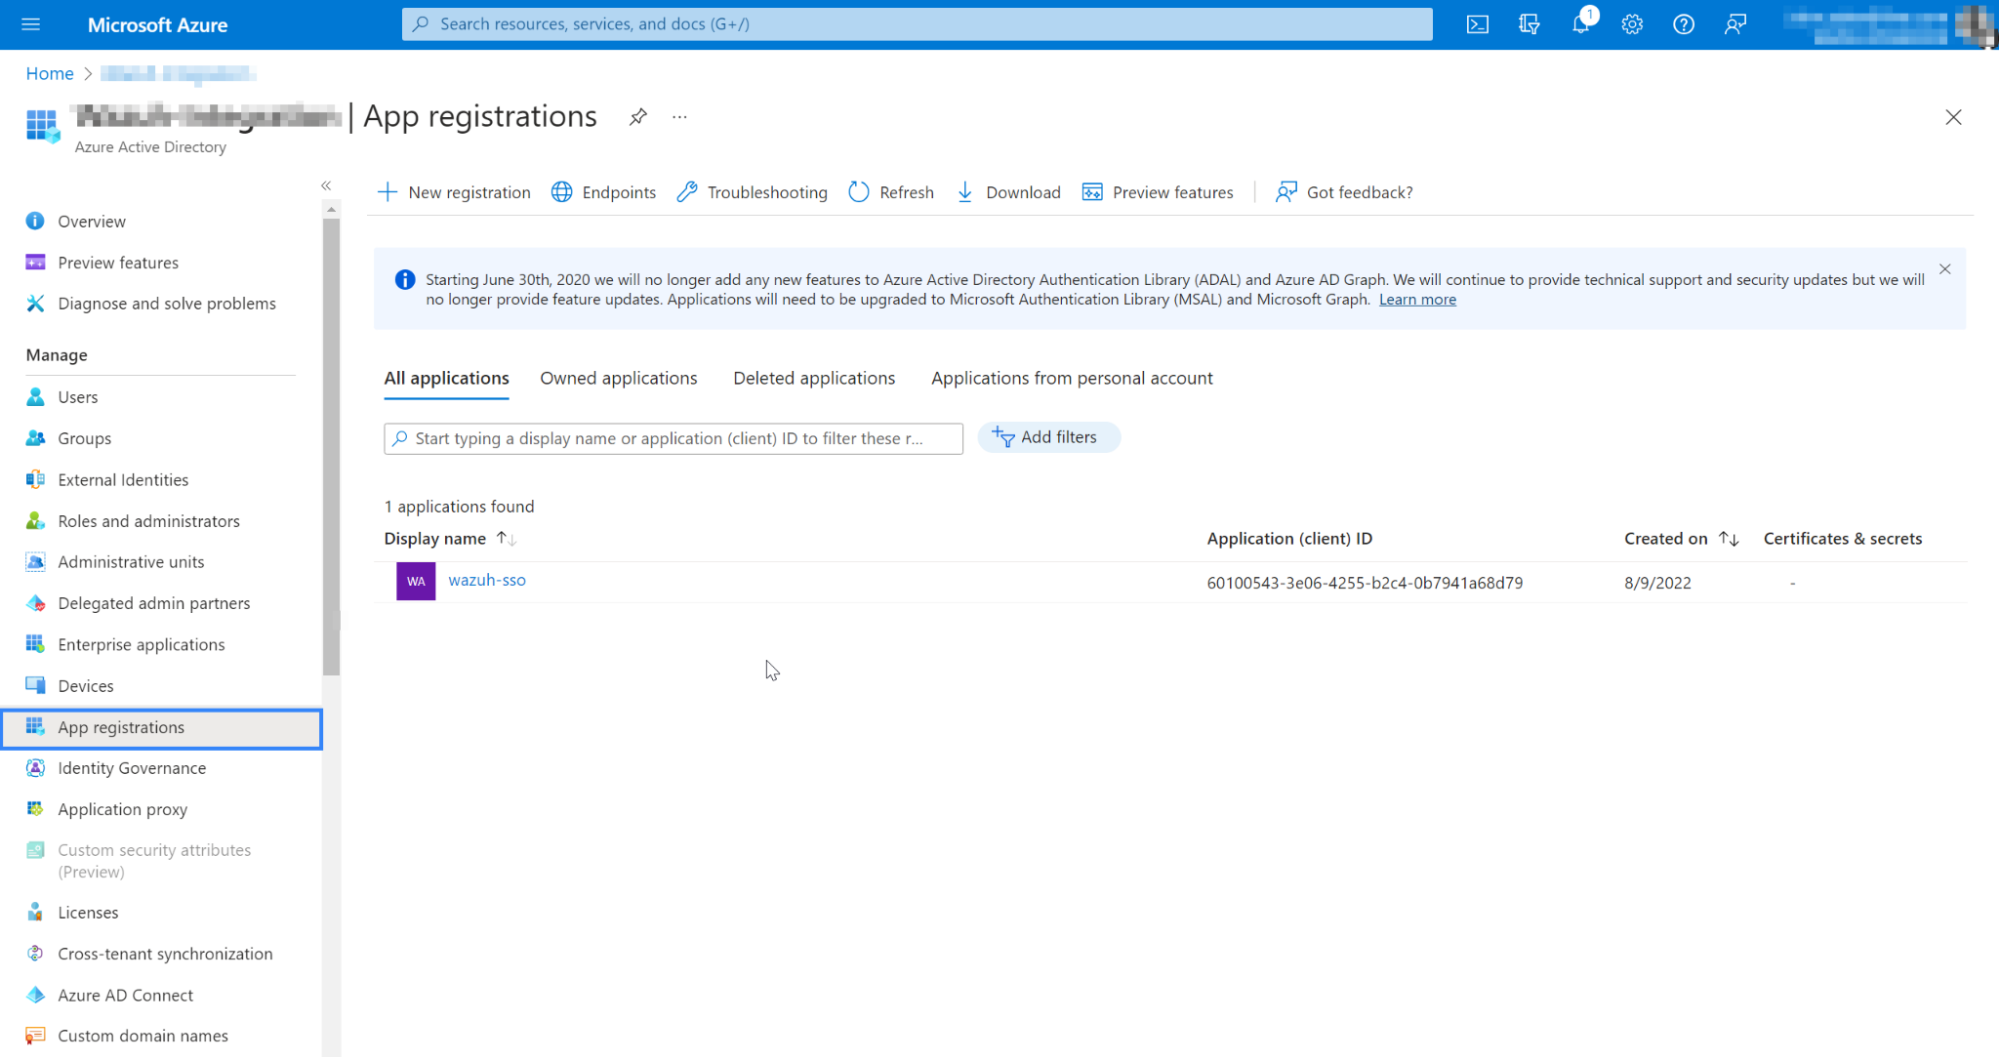Screen dimensions: 1999x1058
Task: Click the sidebar scrollbar thumb
Action: pos(331,447)
